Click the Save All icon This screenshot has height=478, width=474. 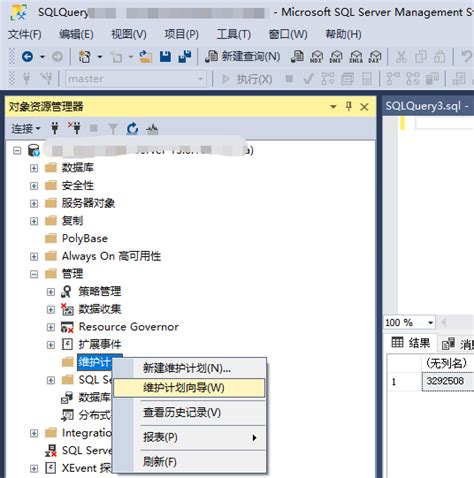coord(185,57)
